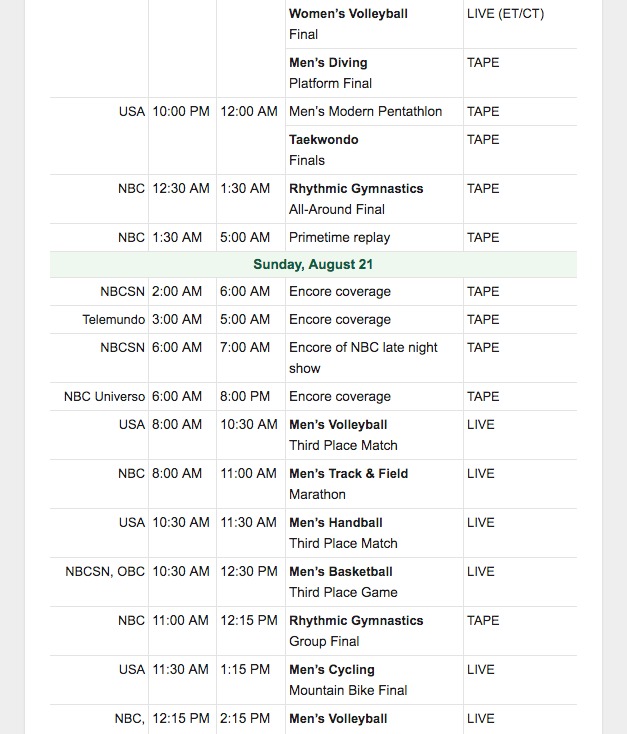The width and height of the screenshot is (627, 734).
Task: Open the Rhythmic Gymnastics All-Around Final entry
Action: click(x=356, y=199)
